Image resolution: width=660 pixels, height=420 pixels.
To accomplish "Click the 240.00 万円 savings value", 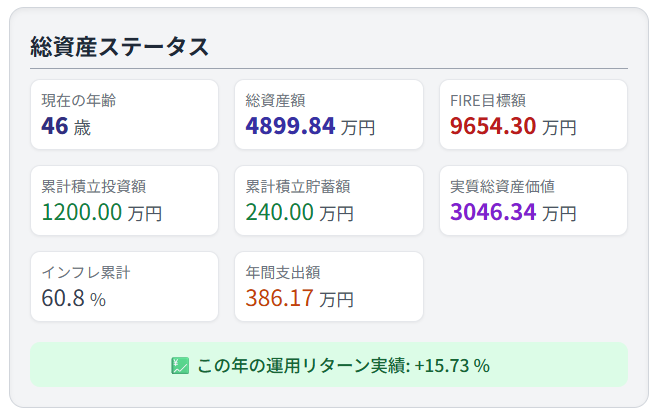I will (x=300, y=212).
